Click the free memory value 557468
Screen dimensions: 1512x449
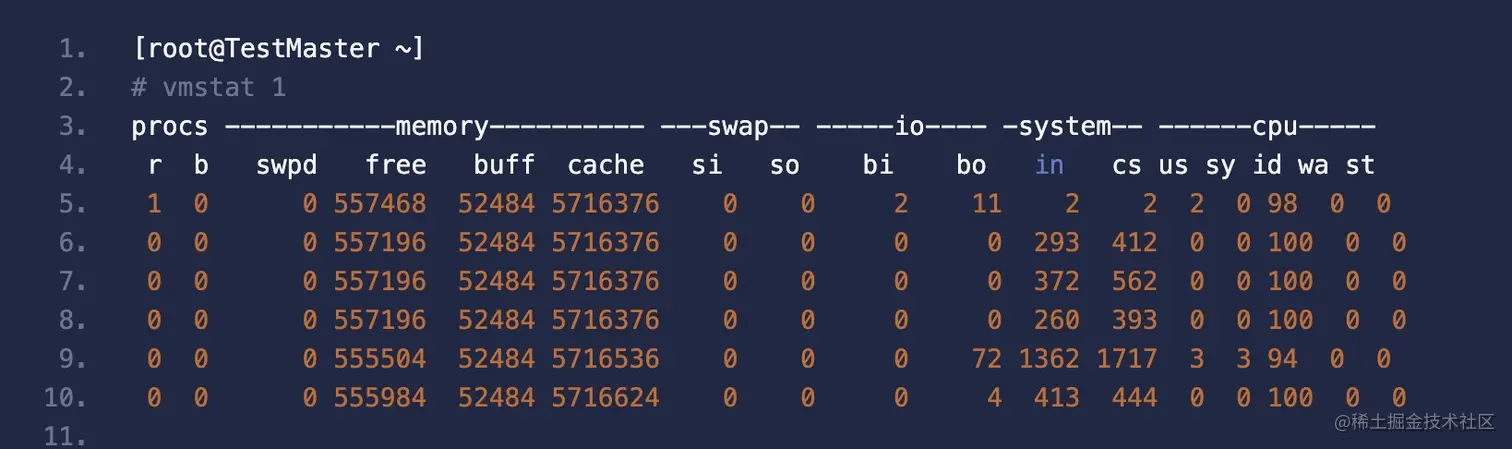(380, 204)
